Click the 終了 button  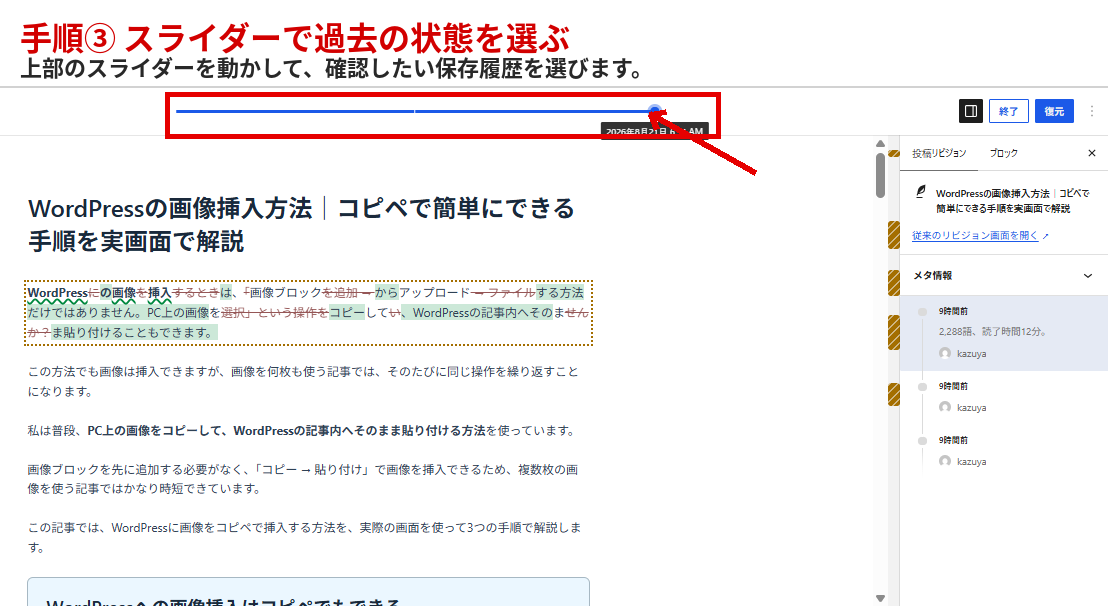point(1008,111)
